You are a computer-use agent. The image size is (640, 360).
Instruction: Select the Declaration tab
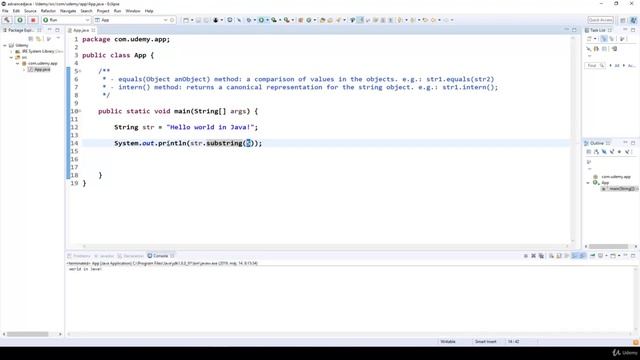[131, 256]
